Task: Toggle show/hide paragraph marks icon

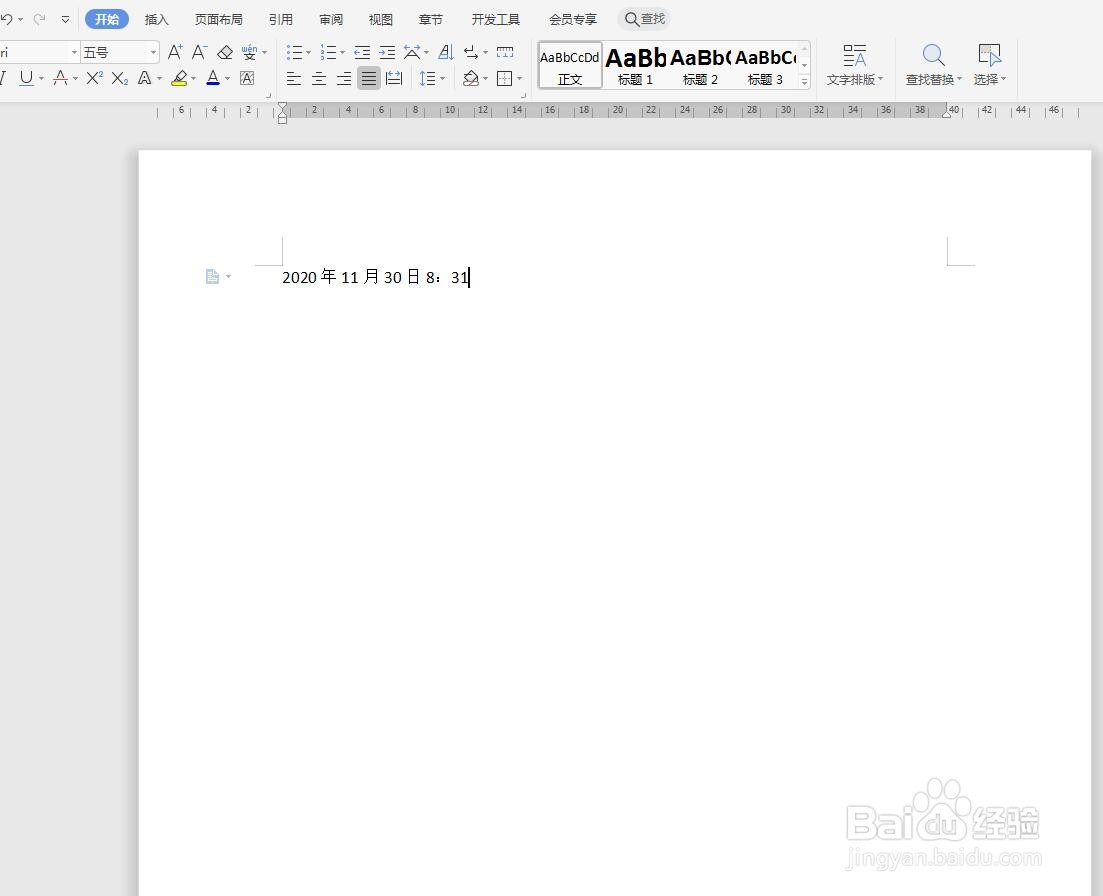Action: point(471,52)
